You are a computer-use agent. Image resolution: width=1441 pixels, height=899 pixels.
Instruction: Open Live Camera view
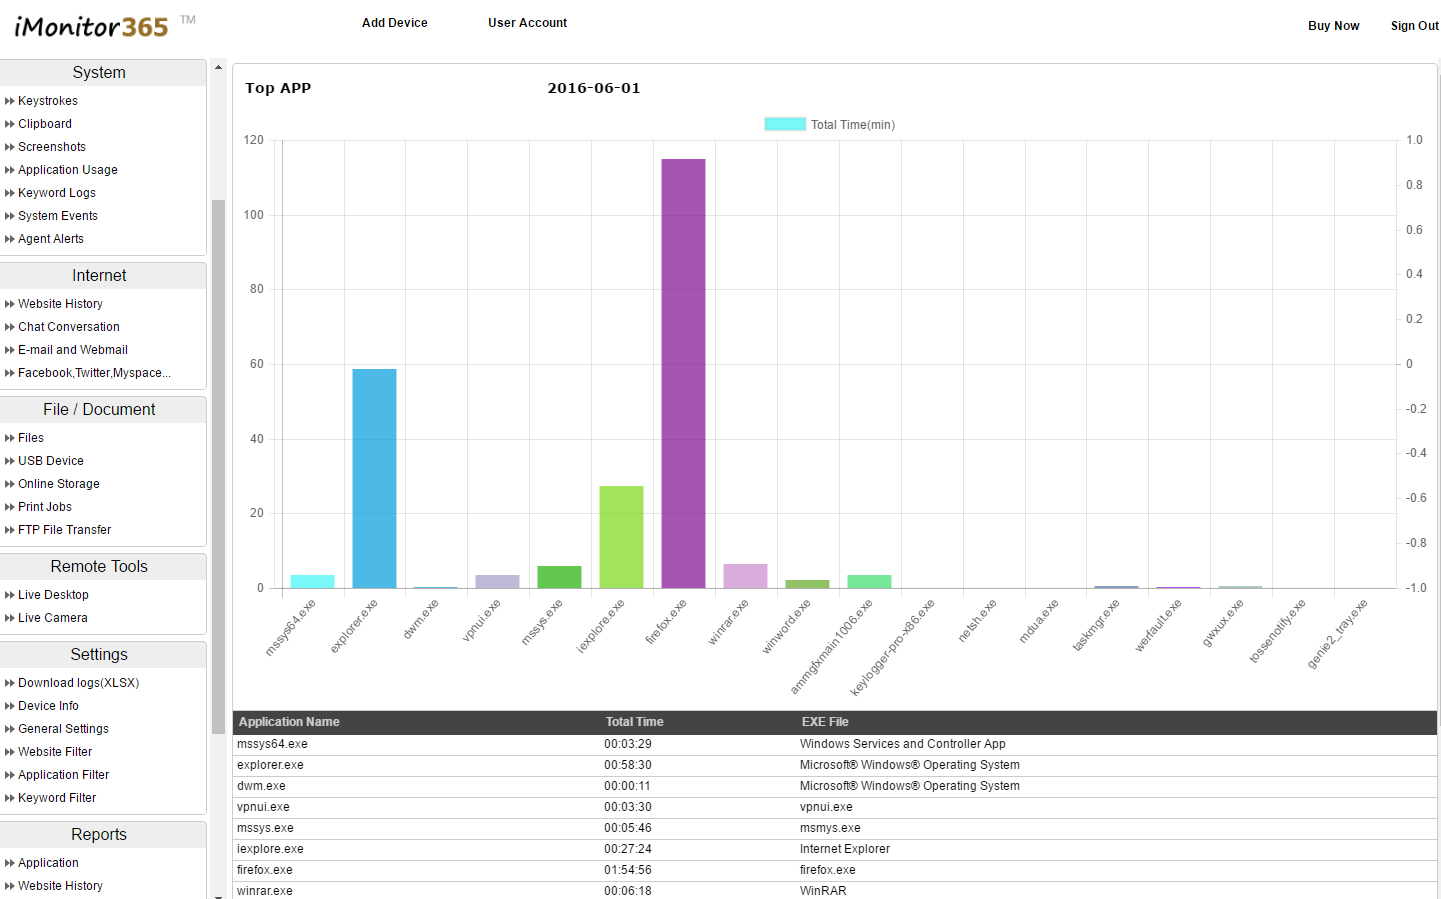[x=48, y=617]
